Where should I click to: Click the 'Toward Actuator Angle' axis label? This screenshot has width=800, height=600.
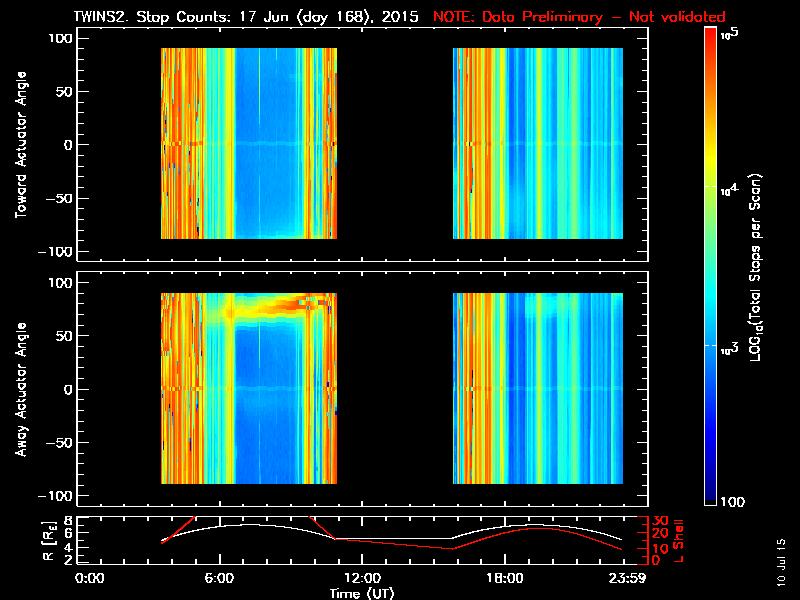pyautogui.click(x=21, y=144)
